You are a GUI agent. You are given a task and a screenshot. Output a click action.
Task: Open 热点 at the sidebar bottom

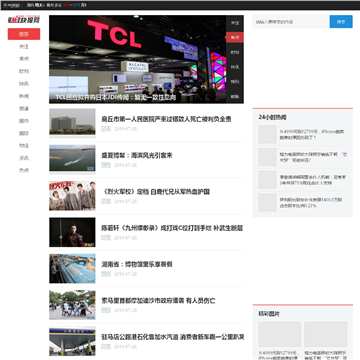coord(24,170)
